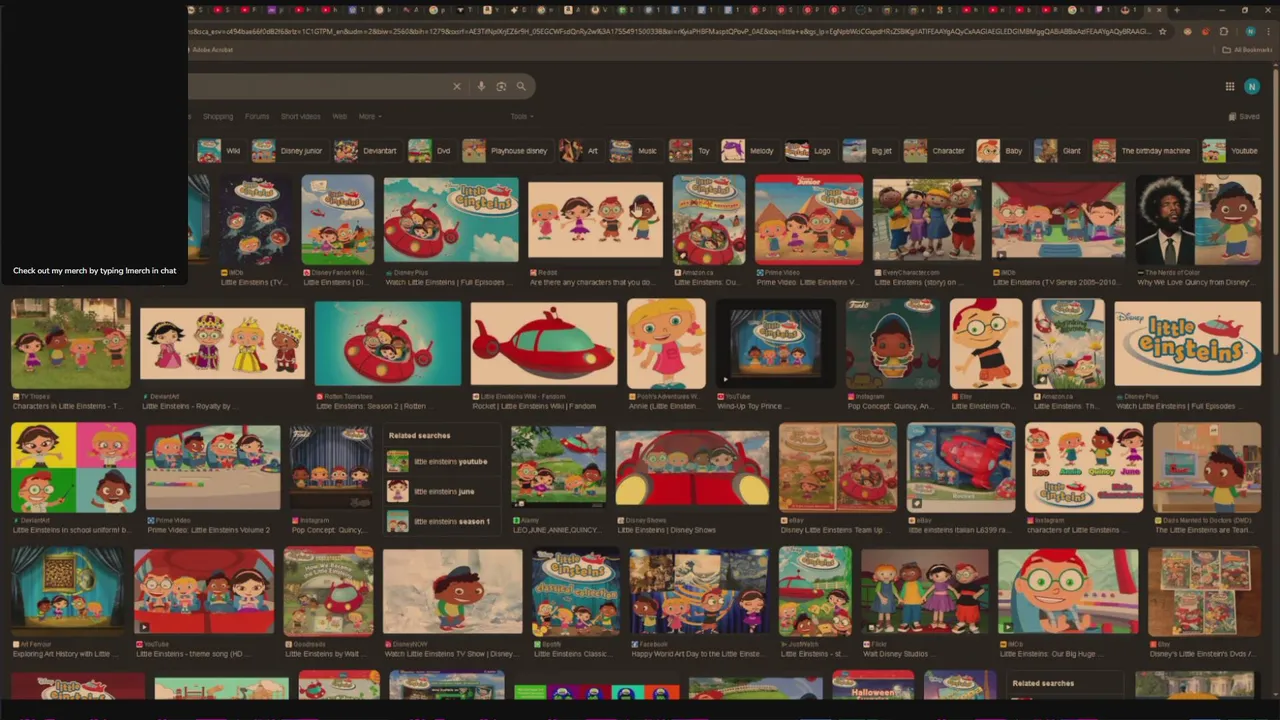The image size is (1280, 720).
Task: Filter images by Baby chip
Action: pos(1001,151)
